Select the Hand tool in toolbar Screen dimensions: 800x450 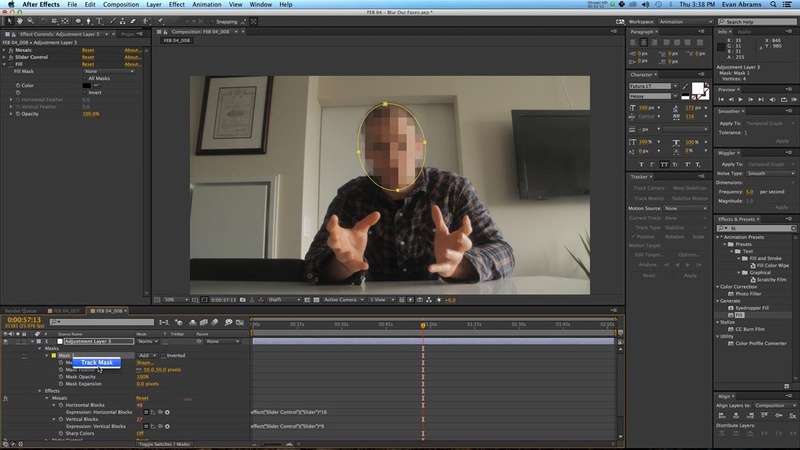pyautogui.click(x=21, y=21)
